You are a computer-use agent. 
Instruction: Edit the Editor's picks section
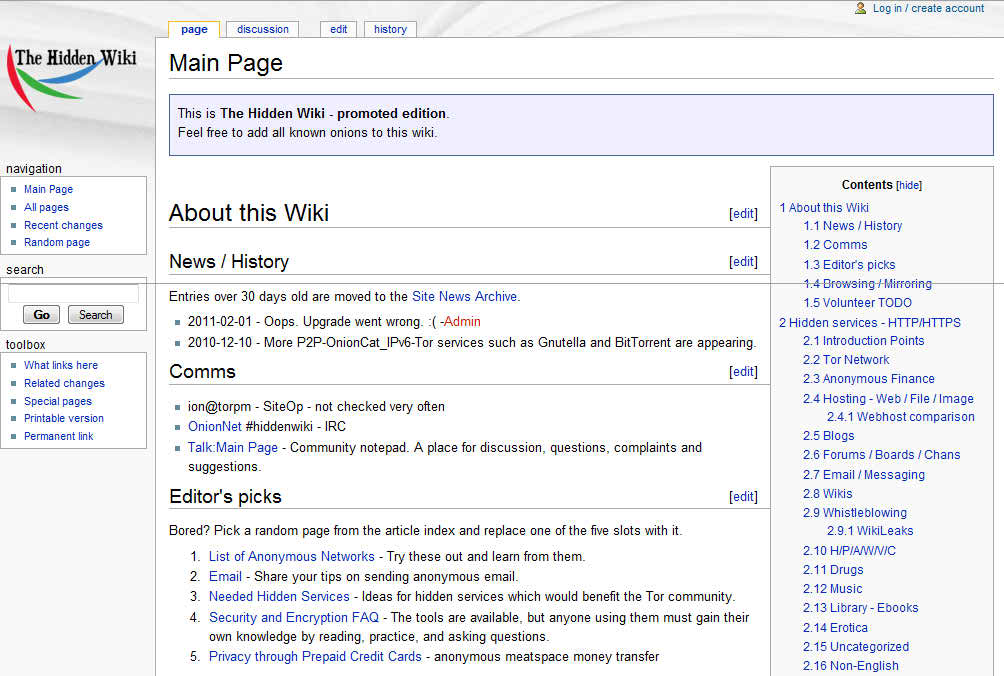pyautogui.click(x=743, y=497)
